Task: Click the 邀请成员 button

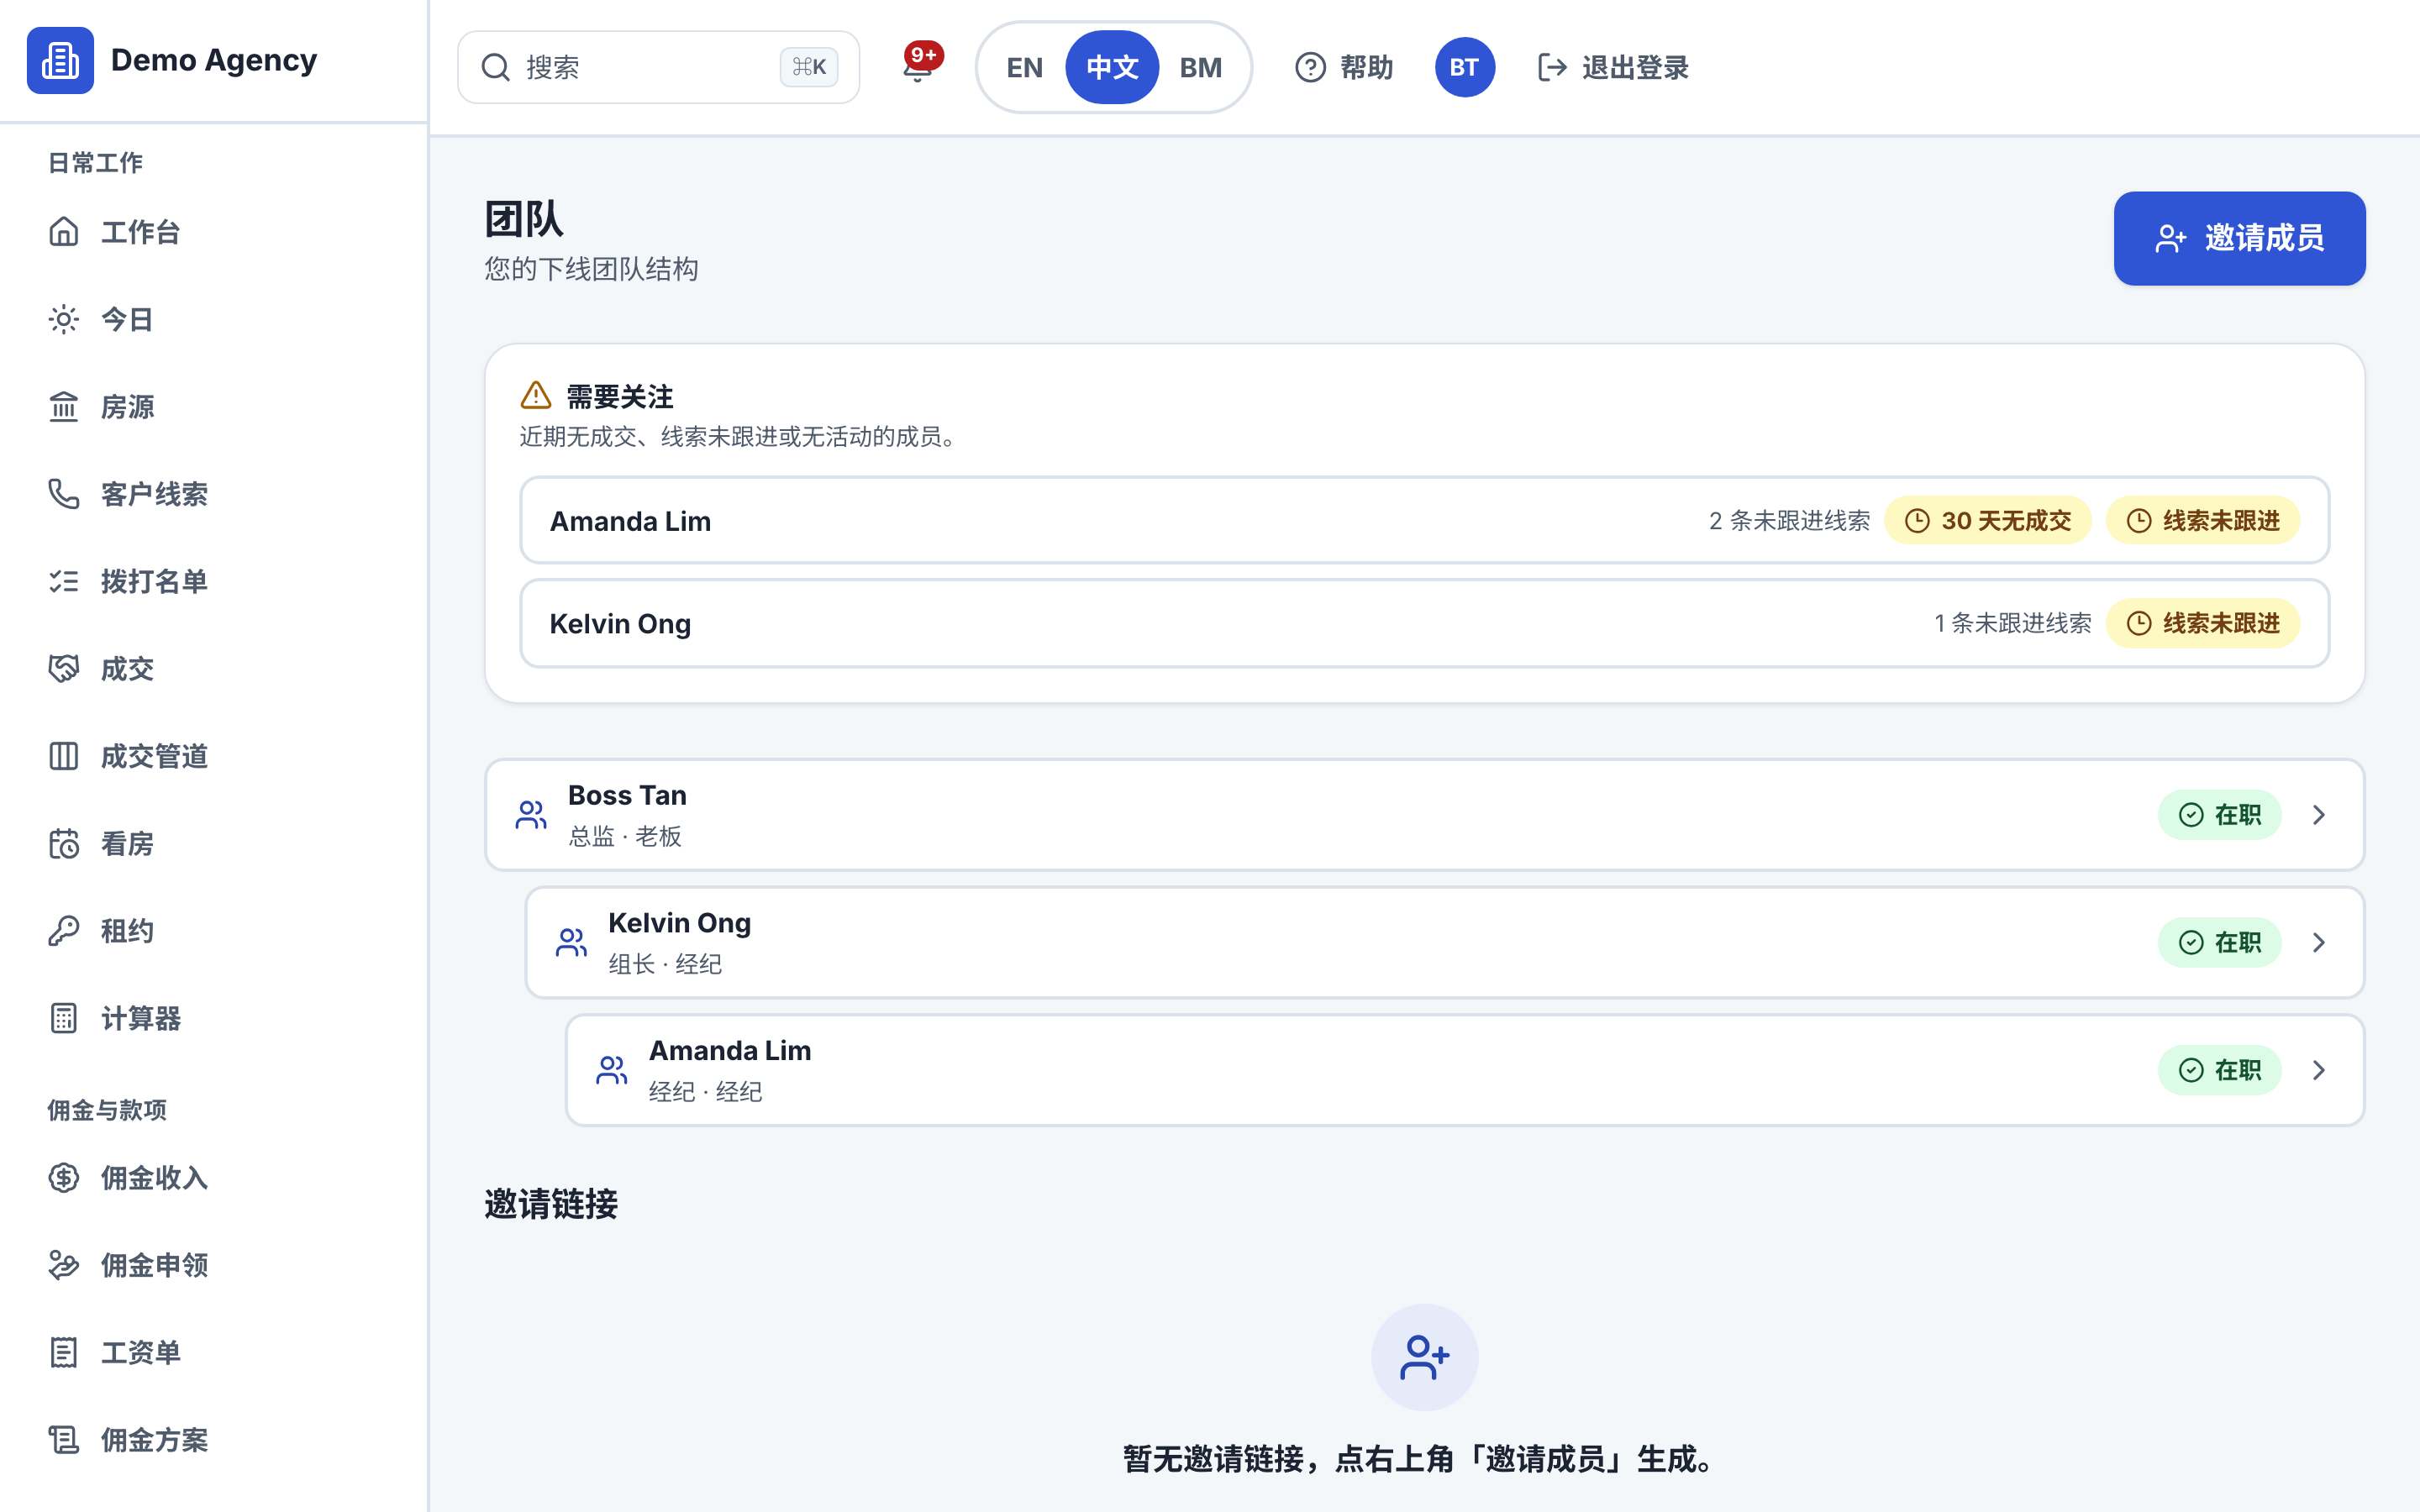Action: coord(2239,238)
